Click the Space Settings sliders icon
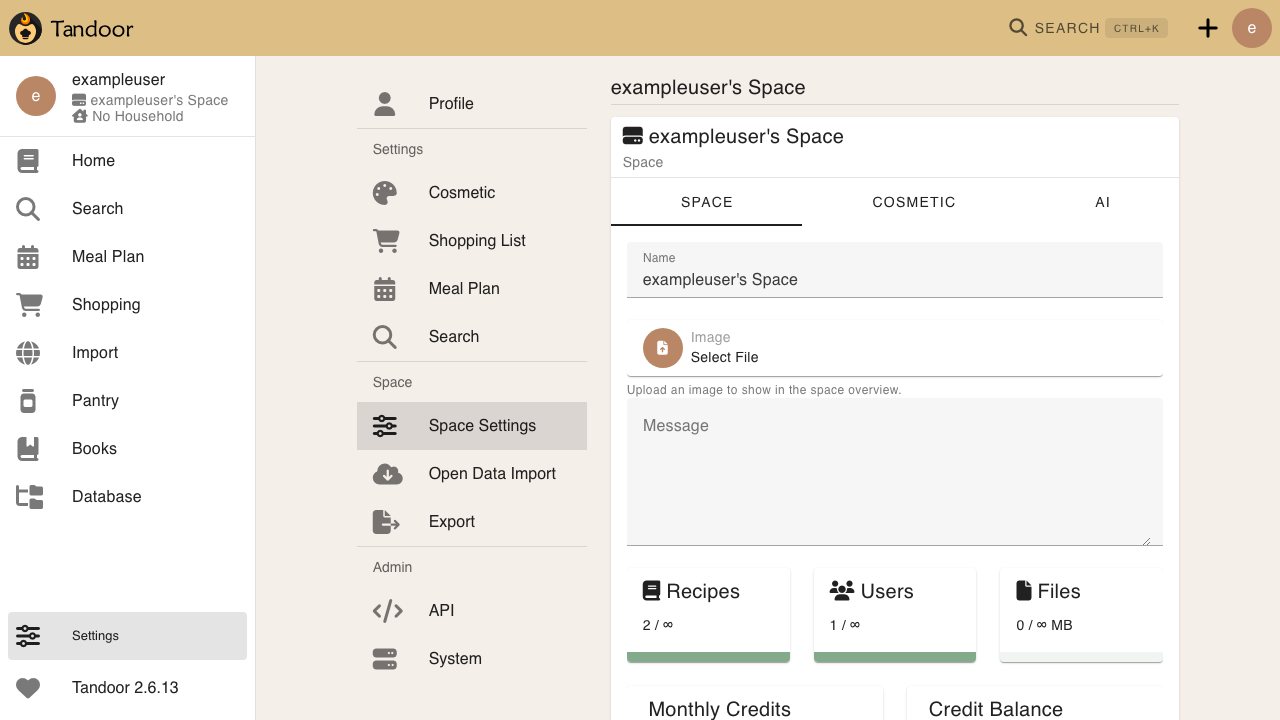 [x=385, y=426]
